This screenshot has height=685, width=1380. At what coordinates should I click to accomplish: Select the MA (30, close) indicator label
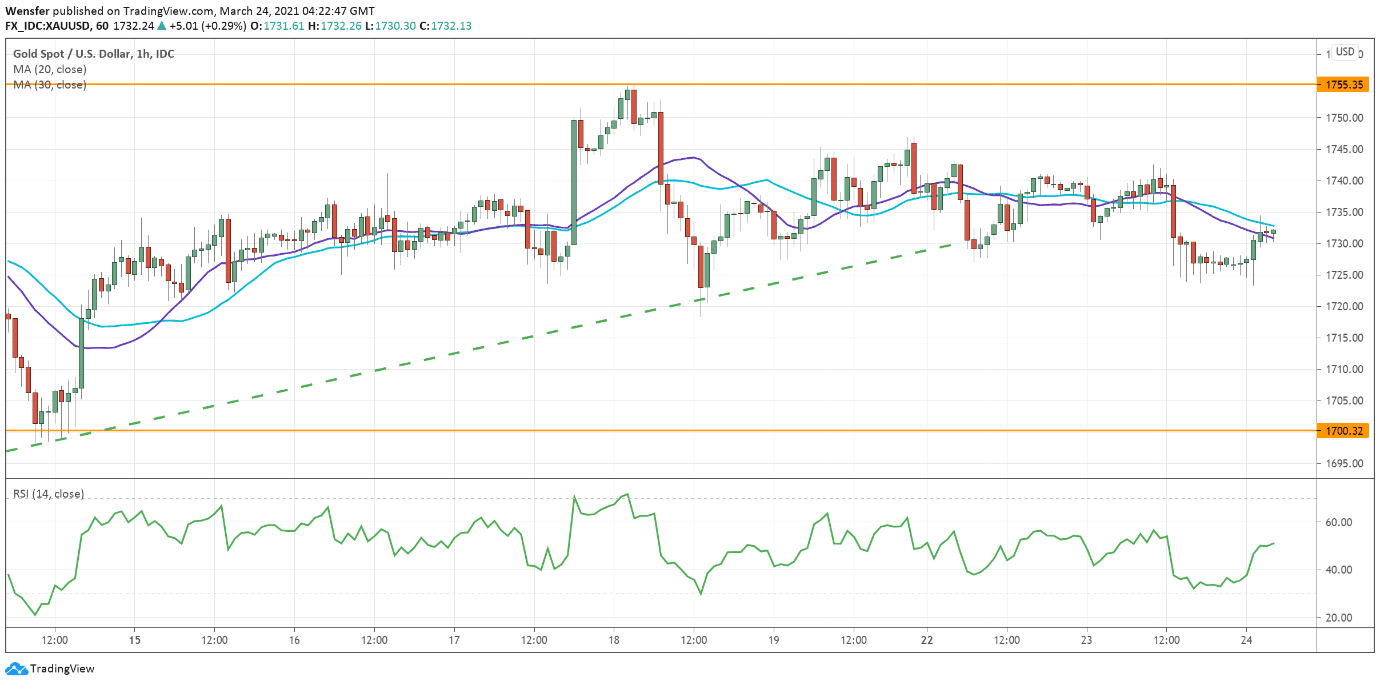(50, 85)
